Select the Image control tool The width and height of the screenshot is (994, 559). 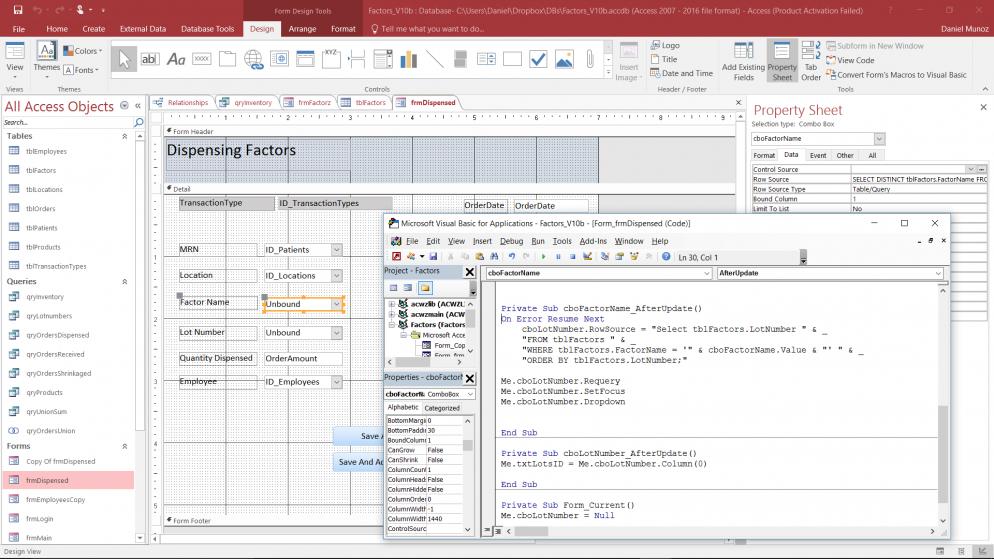pos(564,59)
